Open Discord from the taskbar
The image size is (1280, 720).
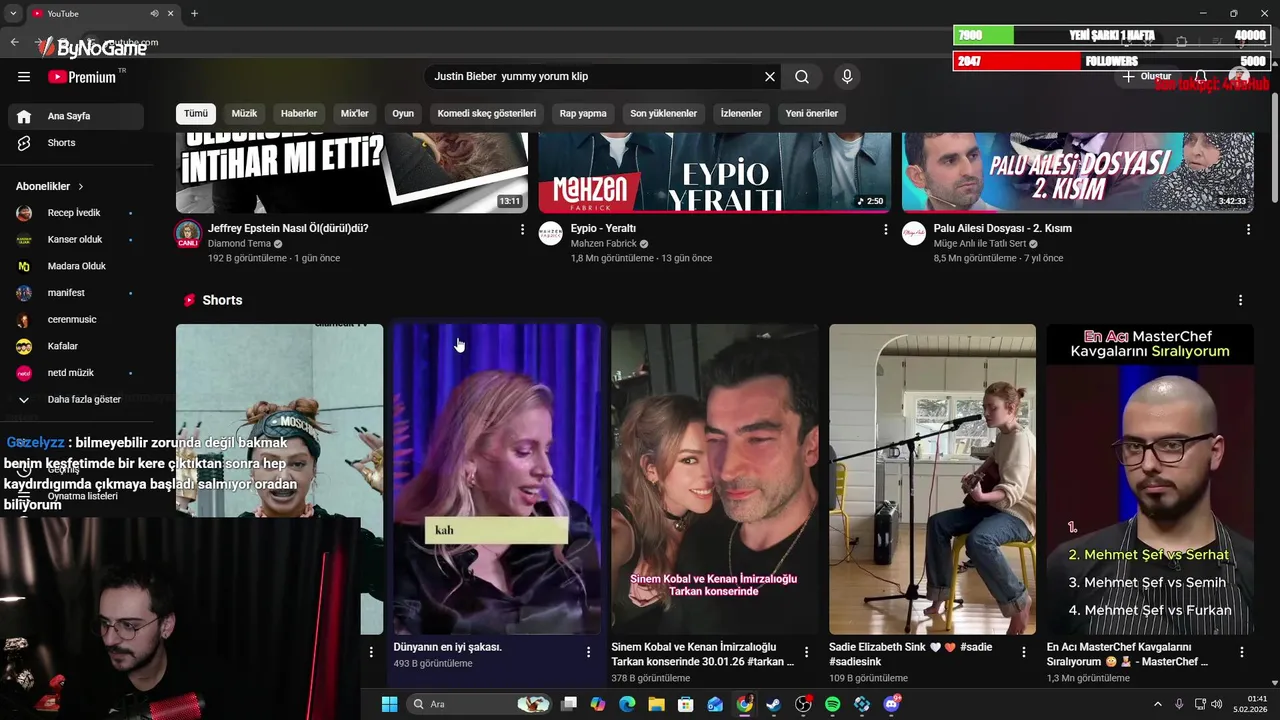coord(891,704)
